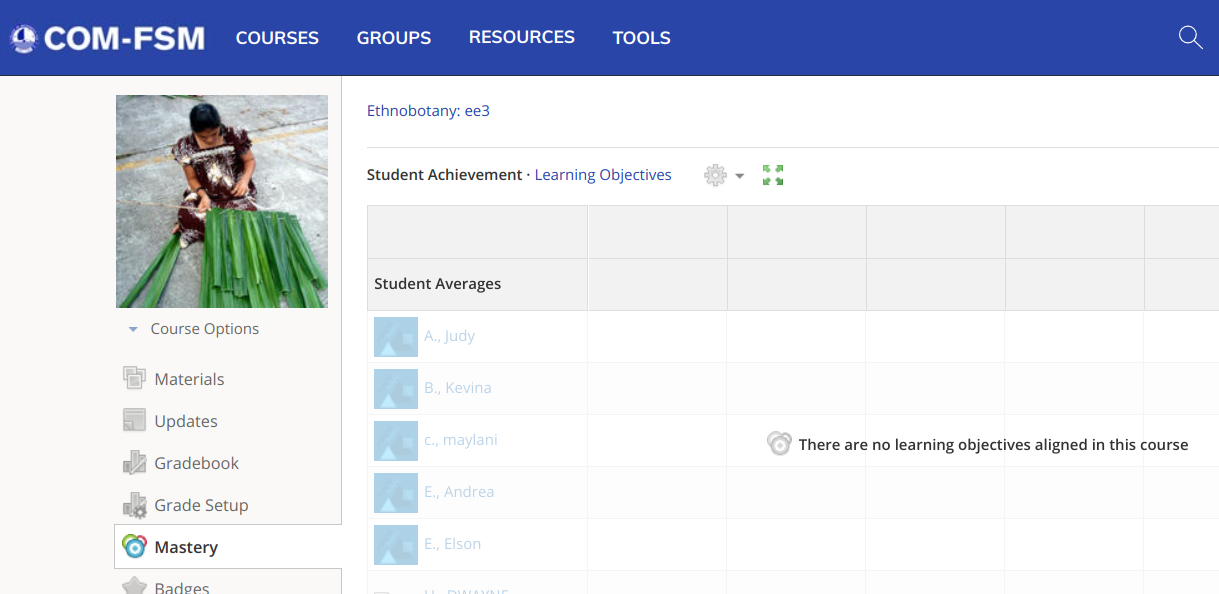The image size is (1219, 594).
Task: Open the search magnifier icon
Action: (1190, 38)
